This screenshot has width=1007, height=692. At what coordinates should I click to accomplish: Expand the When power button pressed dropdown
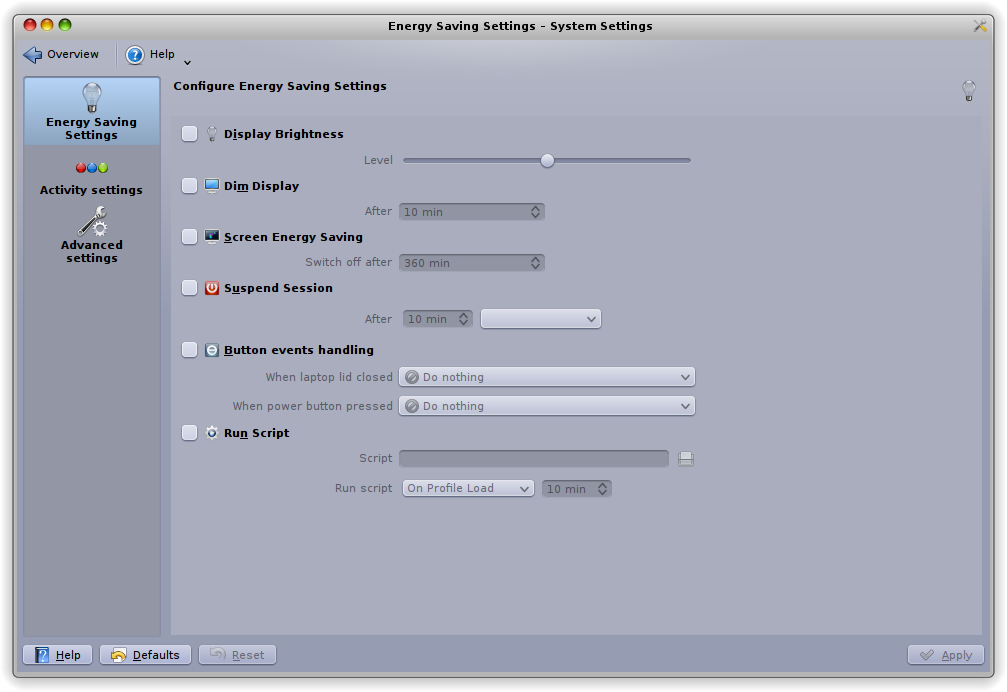tap(547, 406)
